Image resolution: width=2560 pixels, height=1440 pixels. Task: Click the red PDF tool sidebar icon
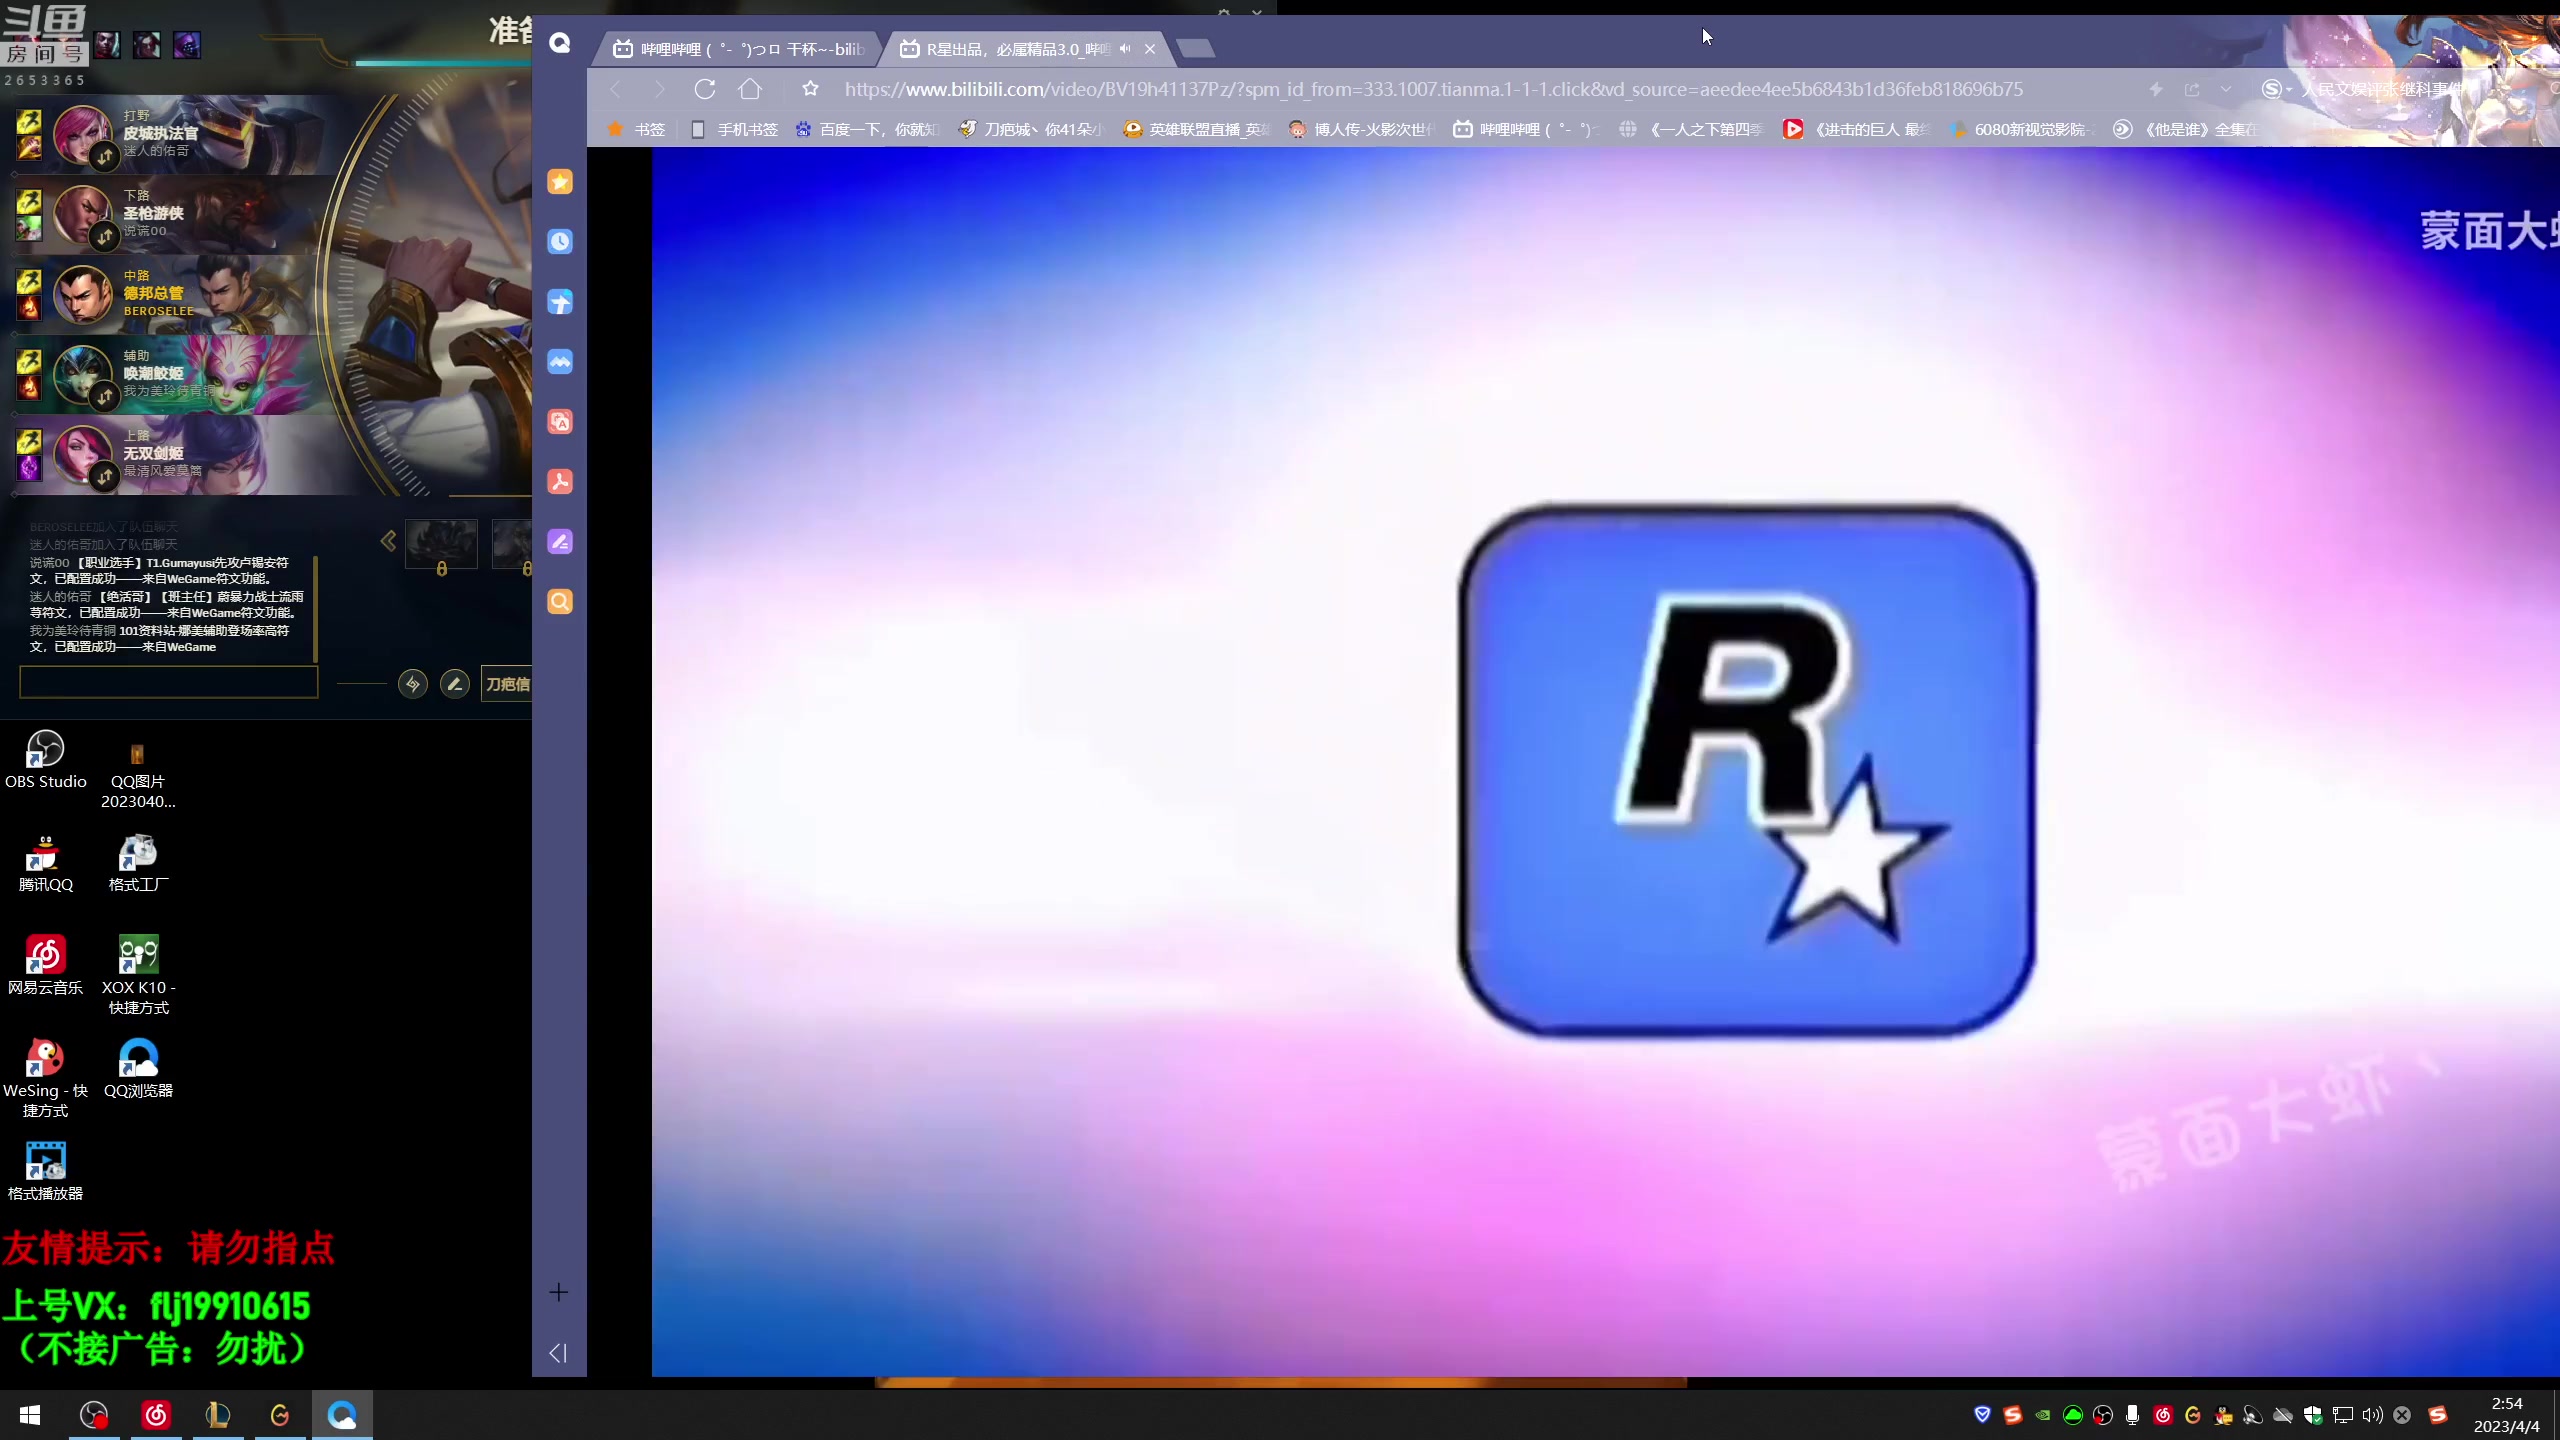tap(560, 481)
